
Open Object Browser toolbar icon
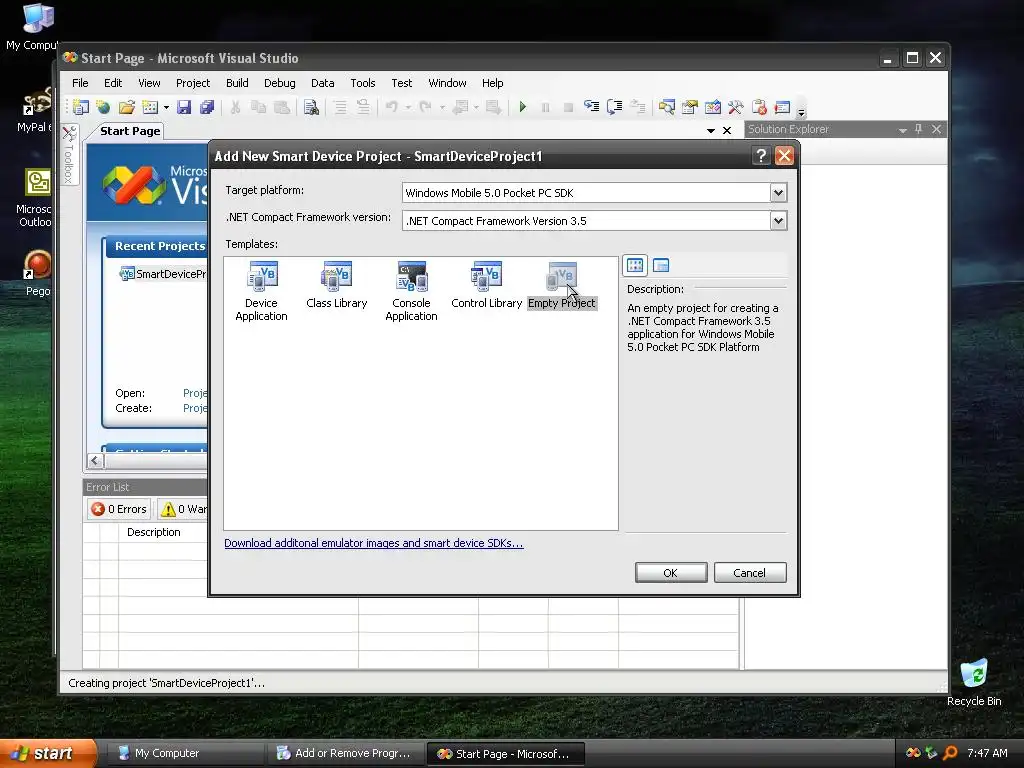pos(713,107)
